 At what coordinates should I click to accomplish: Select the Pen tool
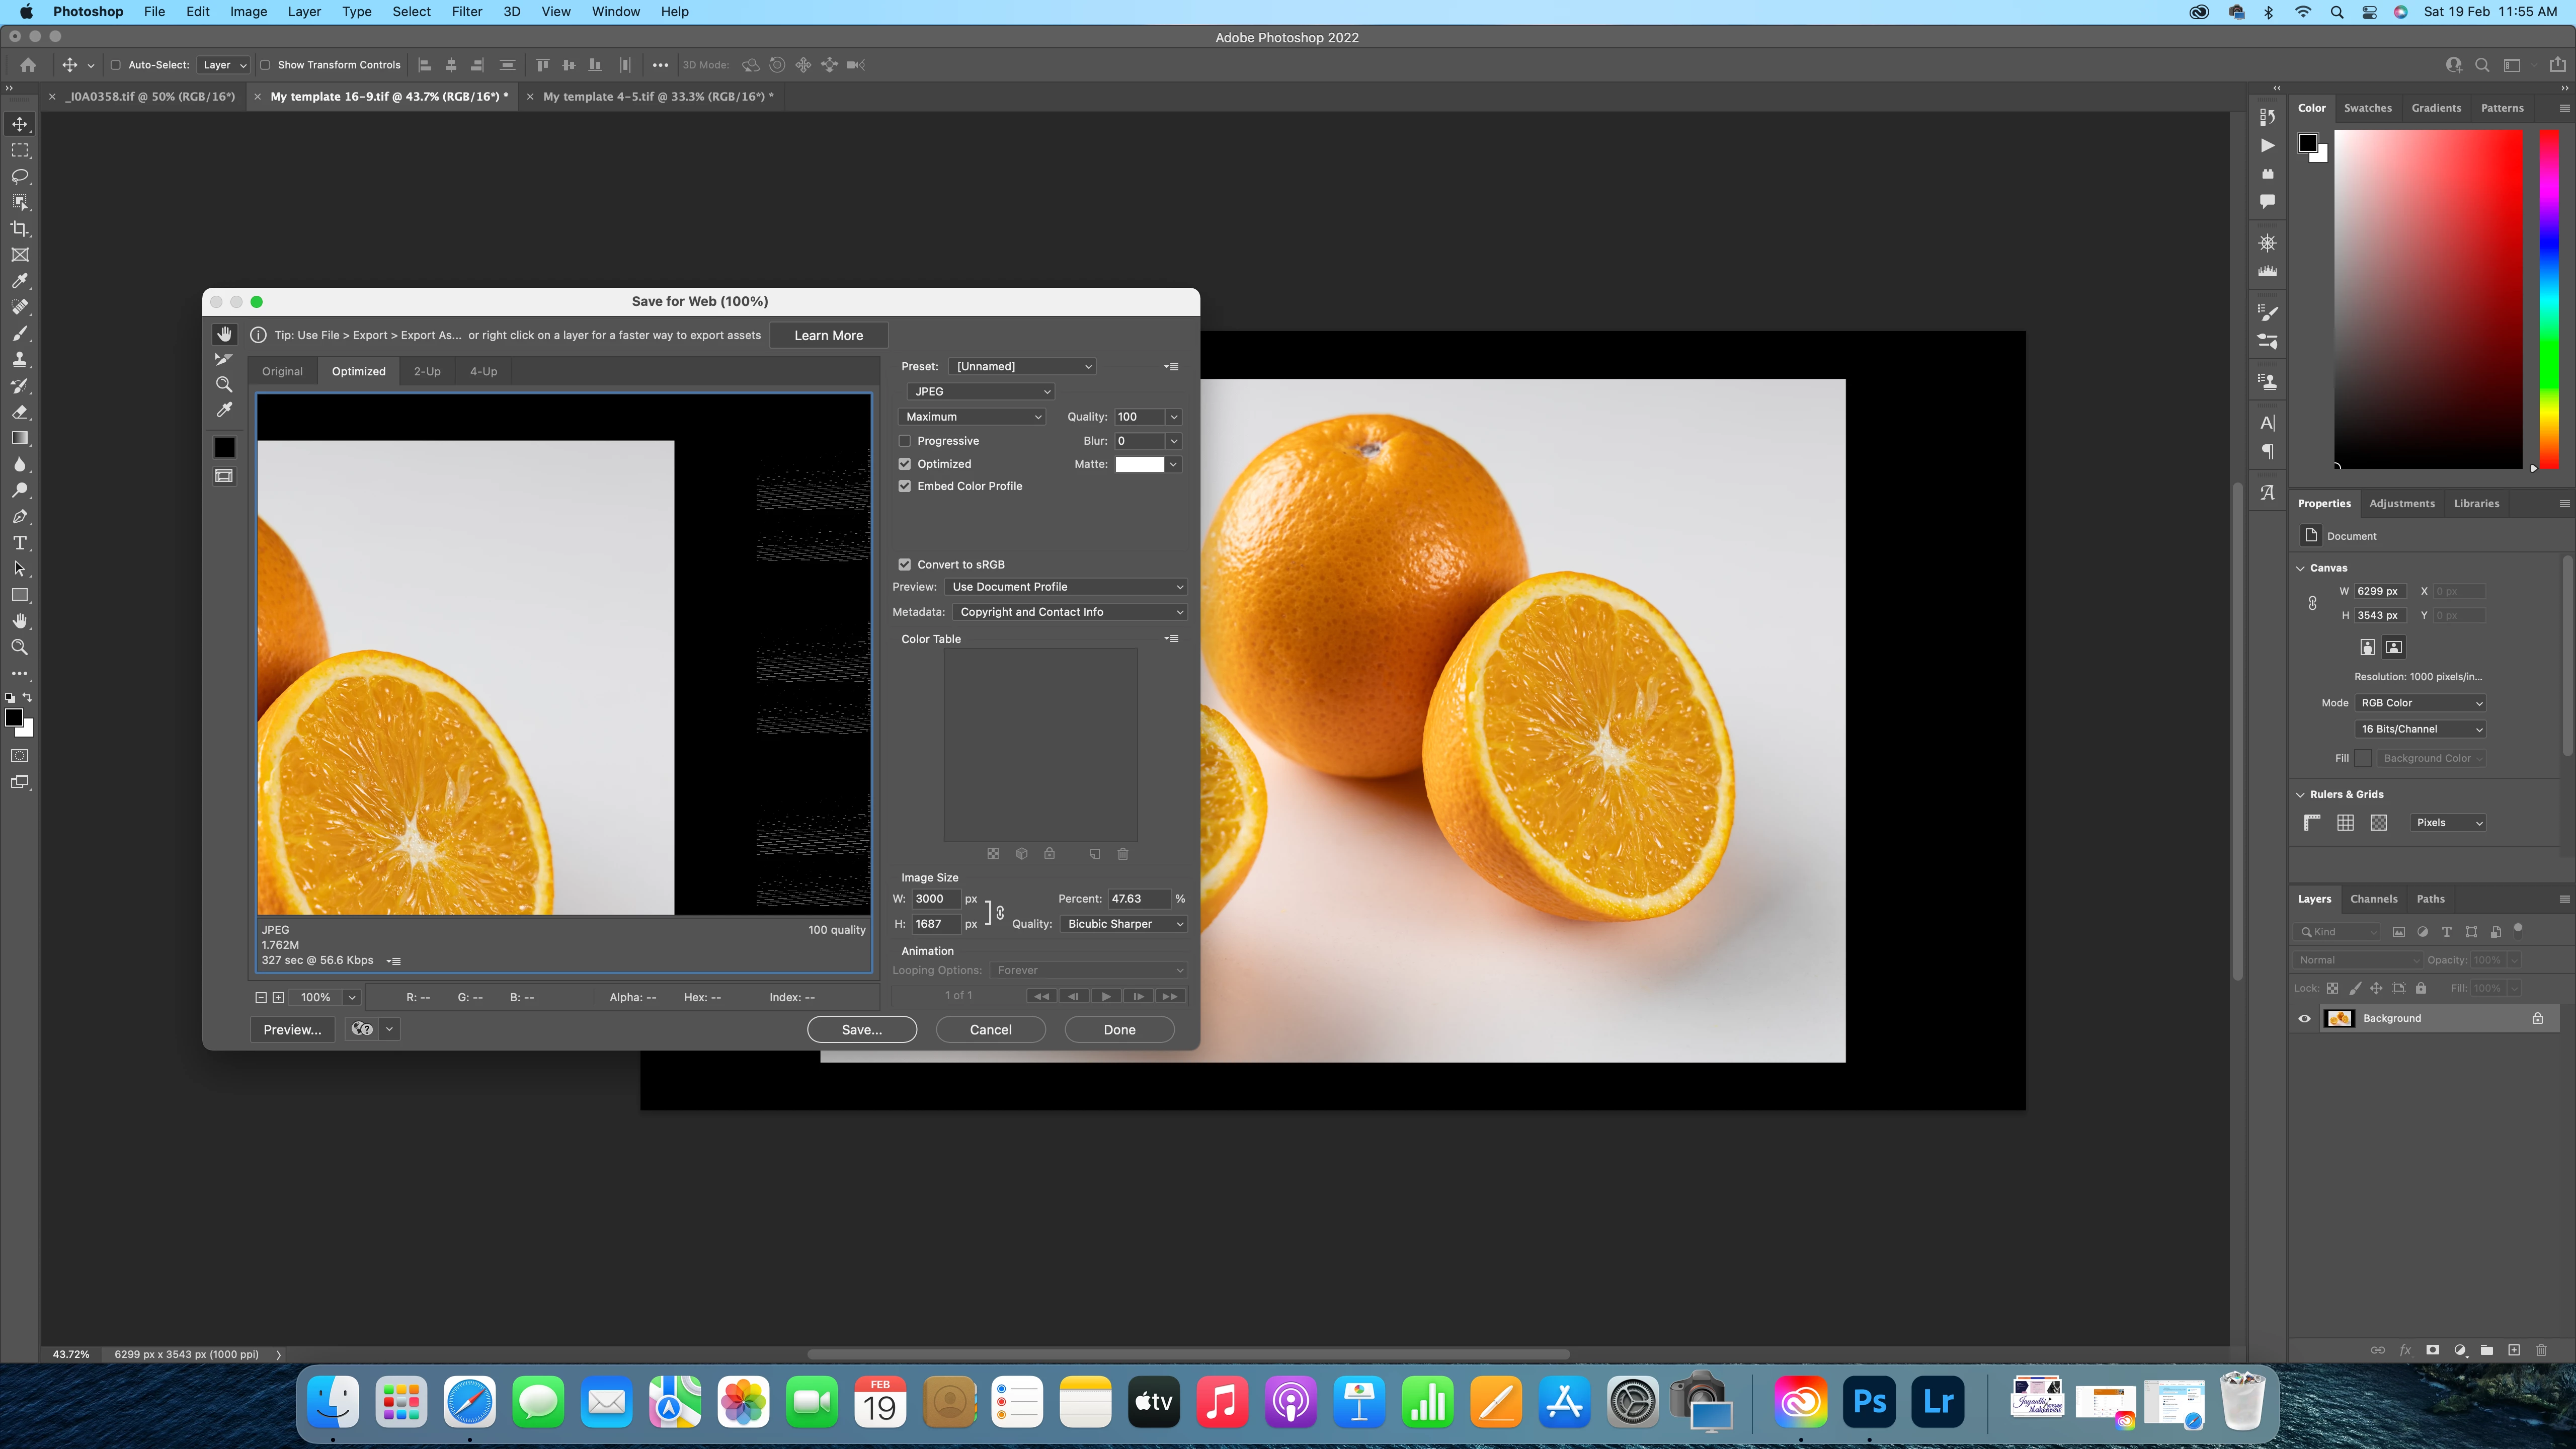[x=20, y=517]
